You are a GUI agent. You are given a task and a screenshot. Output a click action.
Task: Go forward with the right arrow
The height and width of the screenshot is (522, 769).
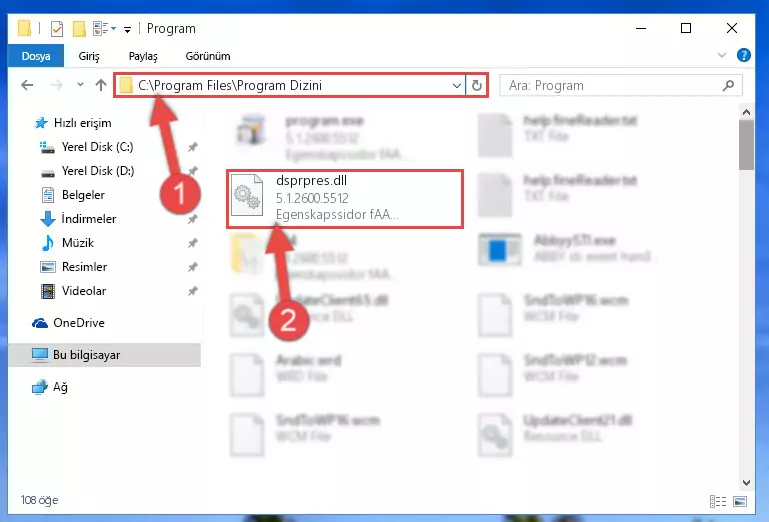pos(57,85)
